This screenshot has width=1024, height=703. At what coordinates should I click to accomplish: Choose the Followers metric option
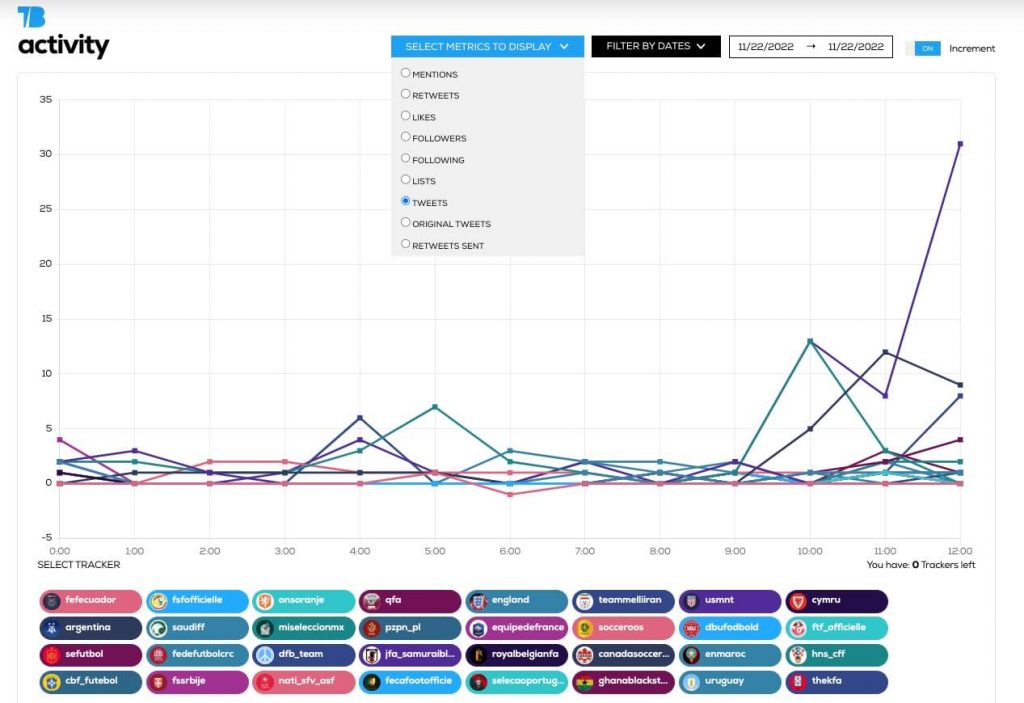tap(406, 137)
